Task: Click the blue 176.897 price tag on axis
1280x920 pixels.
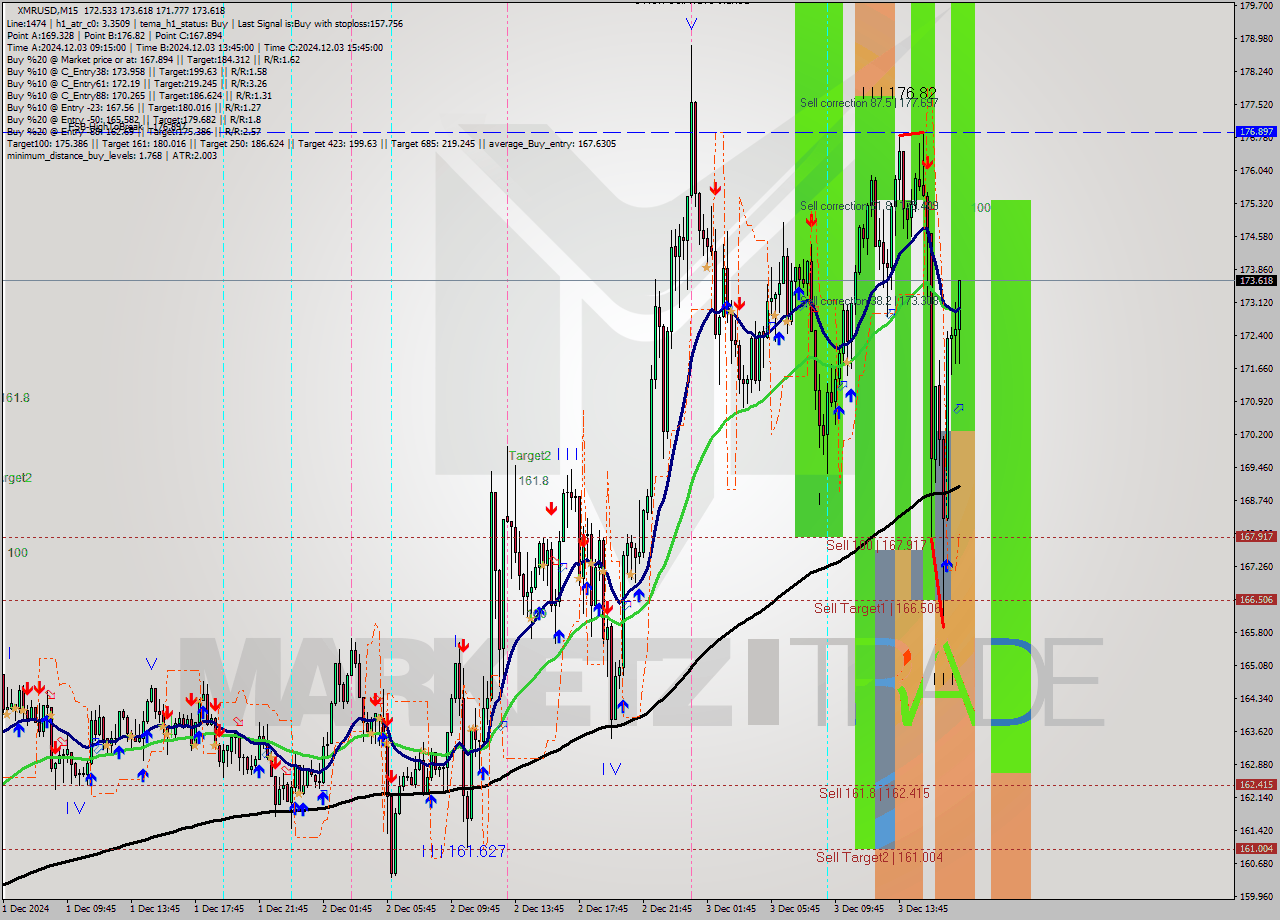Action: [x=1256, y=132]
